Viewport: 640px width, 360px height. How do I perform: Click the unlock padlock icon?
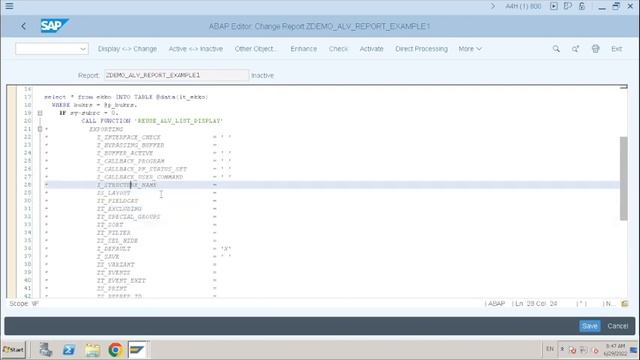click(582, 6)
